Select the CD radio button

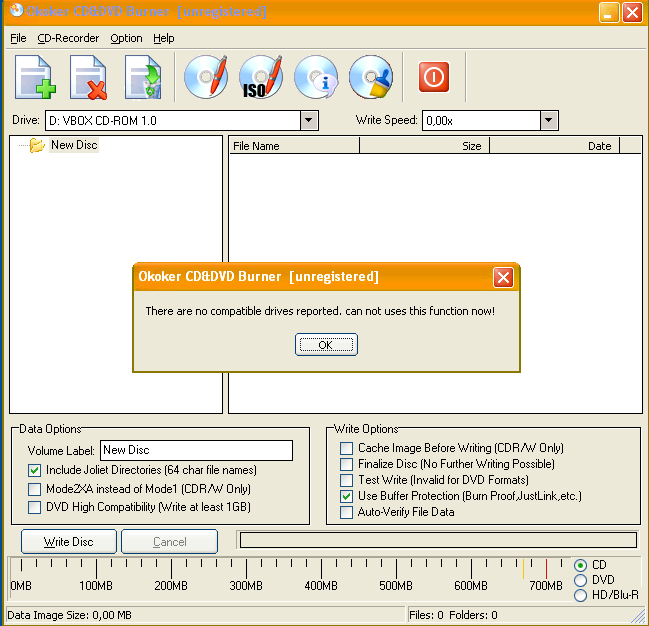click(580, 565)
